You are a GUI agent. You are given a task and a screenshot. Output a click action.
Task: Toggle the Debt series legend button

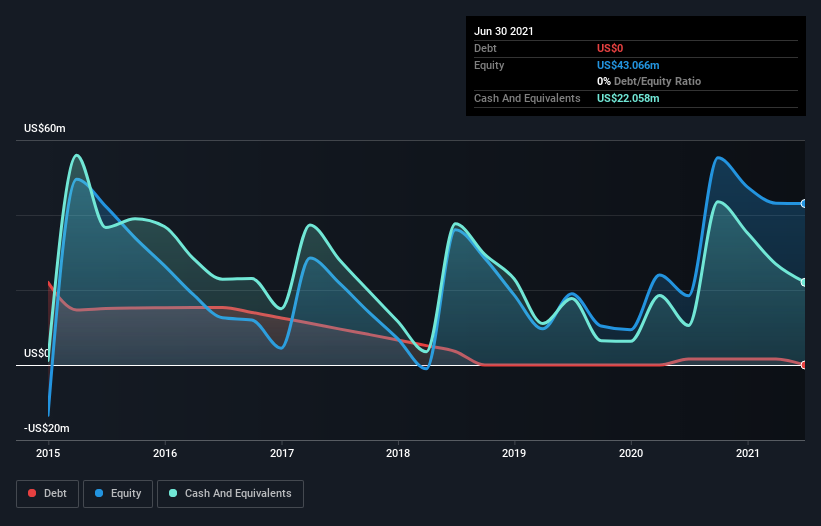point(47,494)
